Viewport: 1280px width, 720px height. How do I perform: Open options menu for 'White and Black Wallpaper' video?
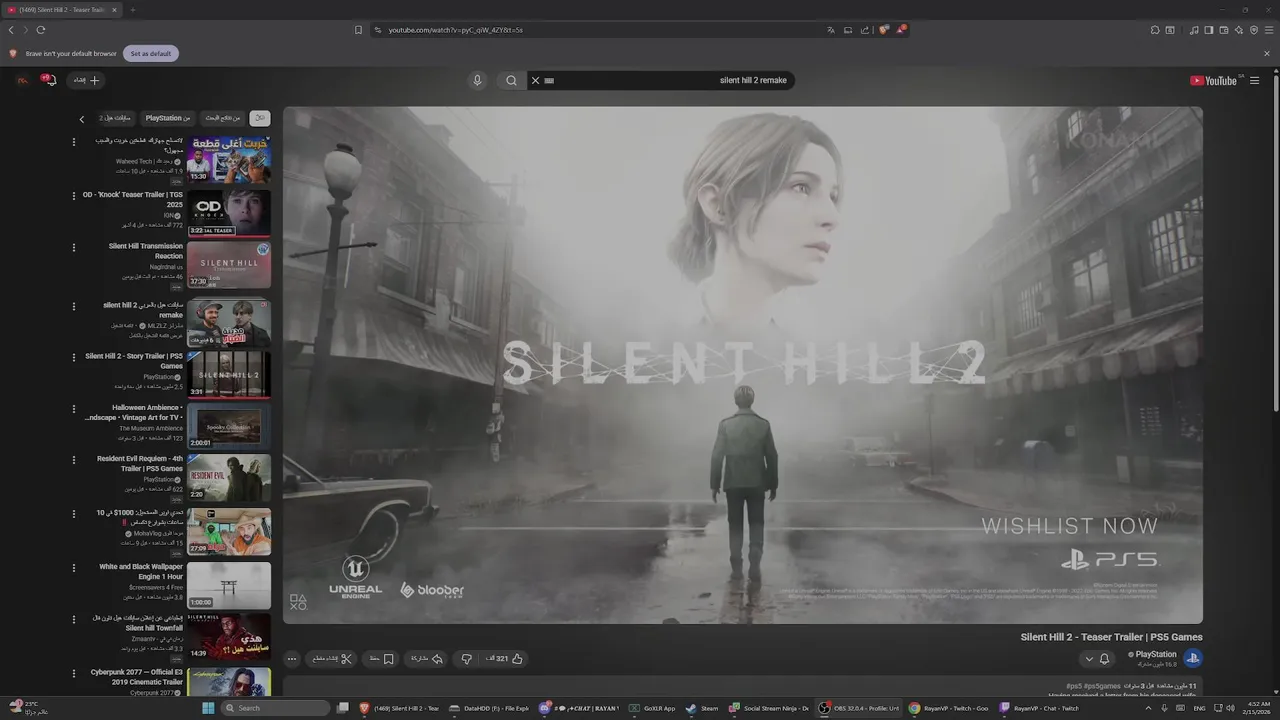(x=73, y=567)
